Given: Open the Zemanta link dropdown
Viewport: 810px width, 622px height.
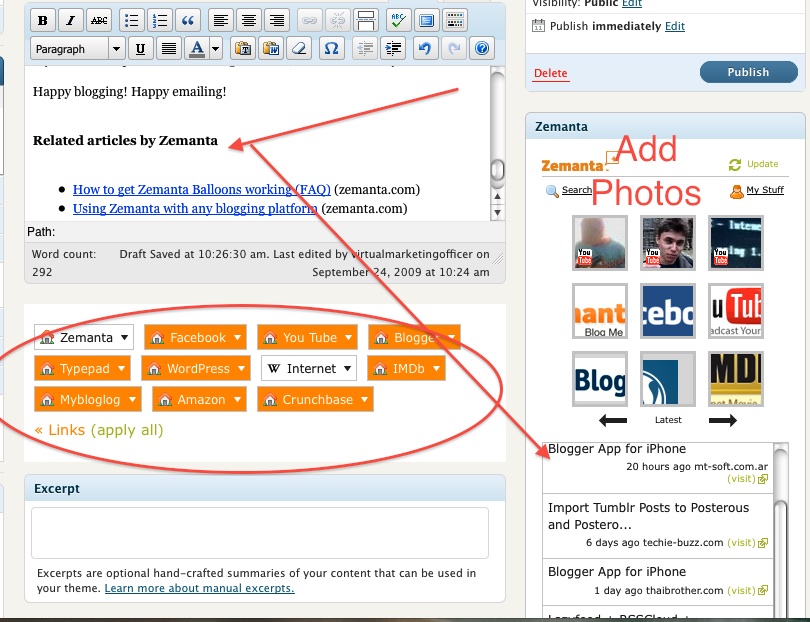Looking at the screenshot, I should [x=84, y=337].
